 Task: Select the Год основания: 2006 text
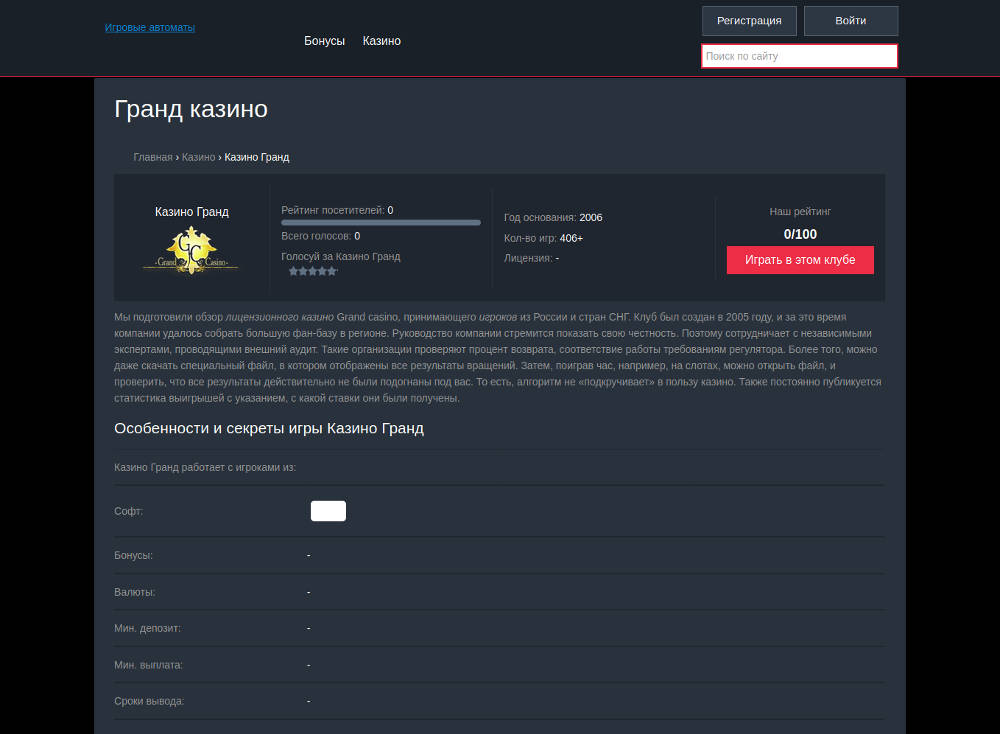[553, 217]
